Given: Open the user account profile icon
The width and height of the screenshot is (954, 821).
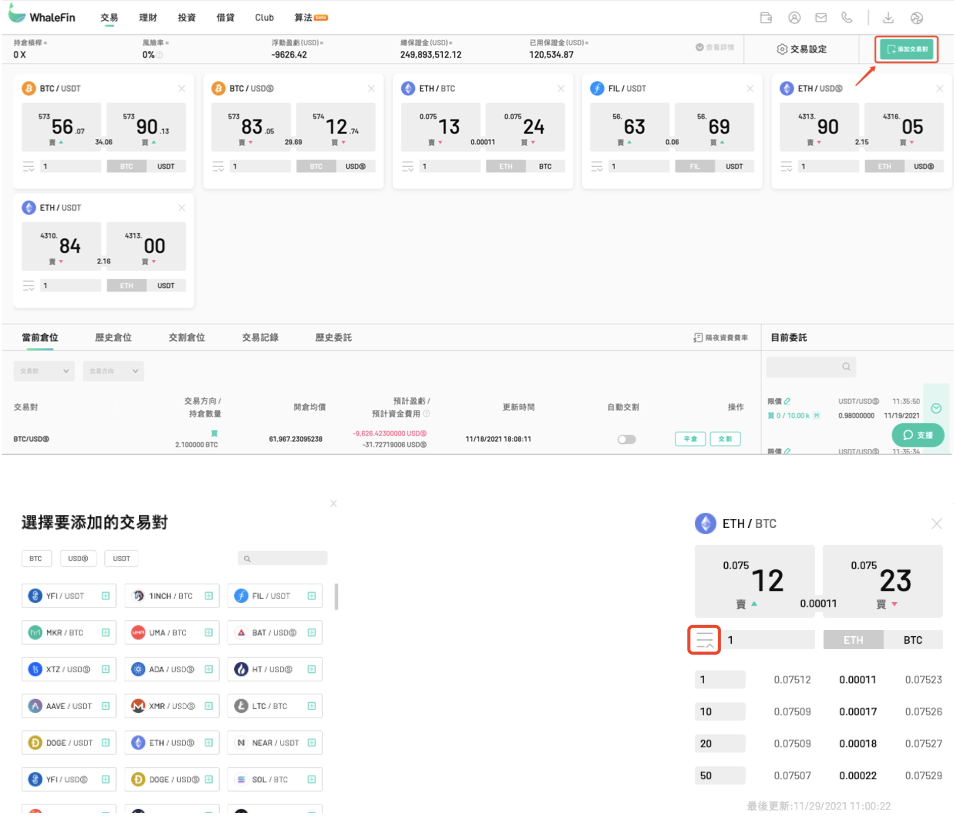Looking at the screenshot, I should coord(794,18).
